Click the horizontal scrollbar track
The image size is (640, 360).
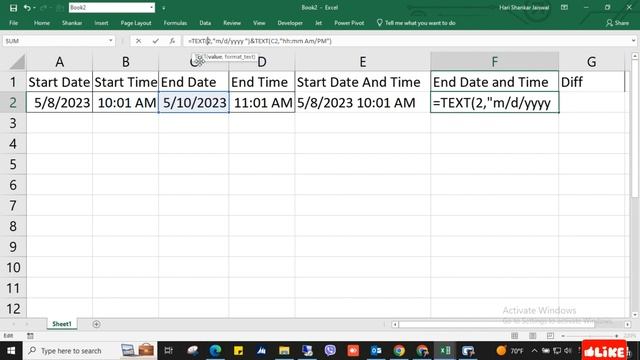click(x=511, y=324)
